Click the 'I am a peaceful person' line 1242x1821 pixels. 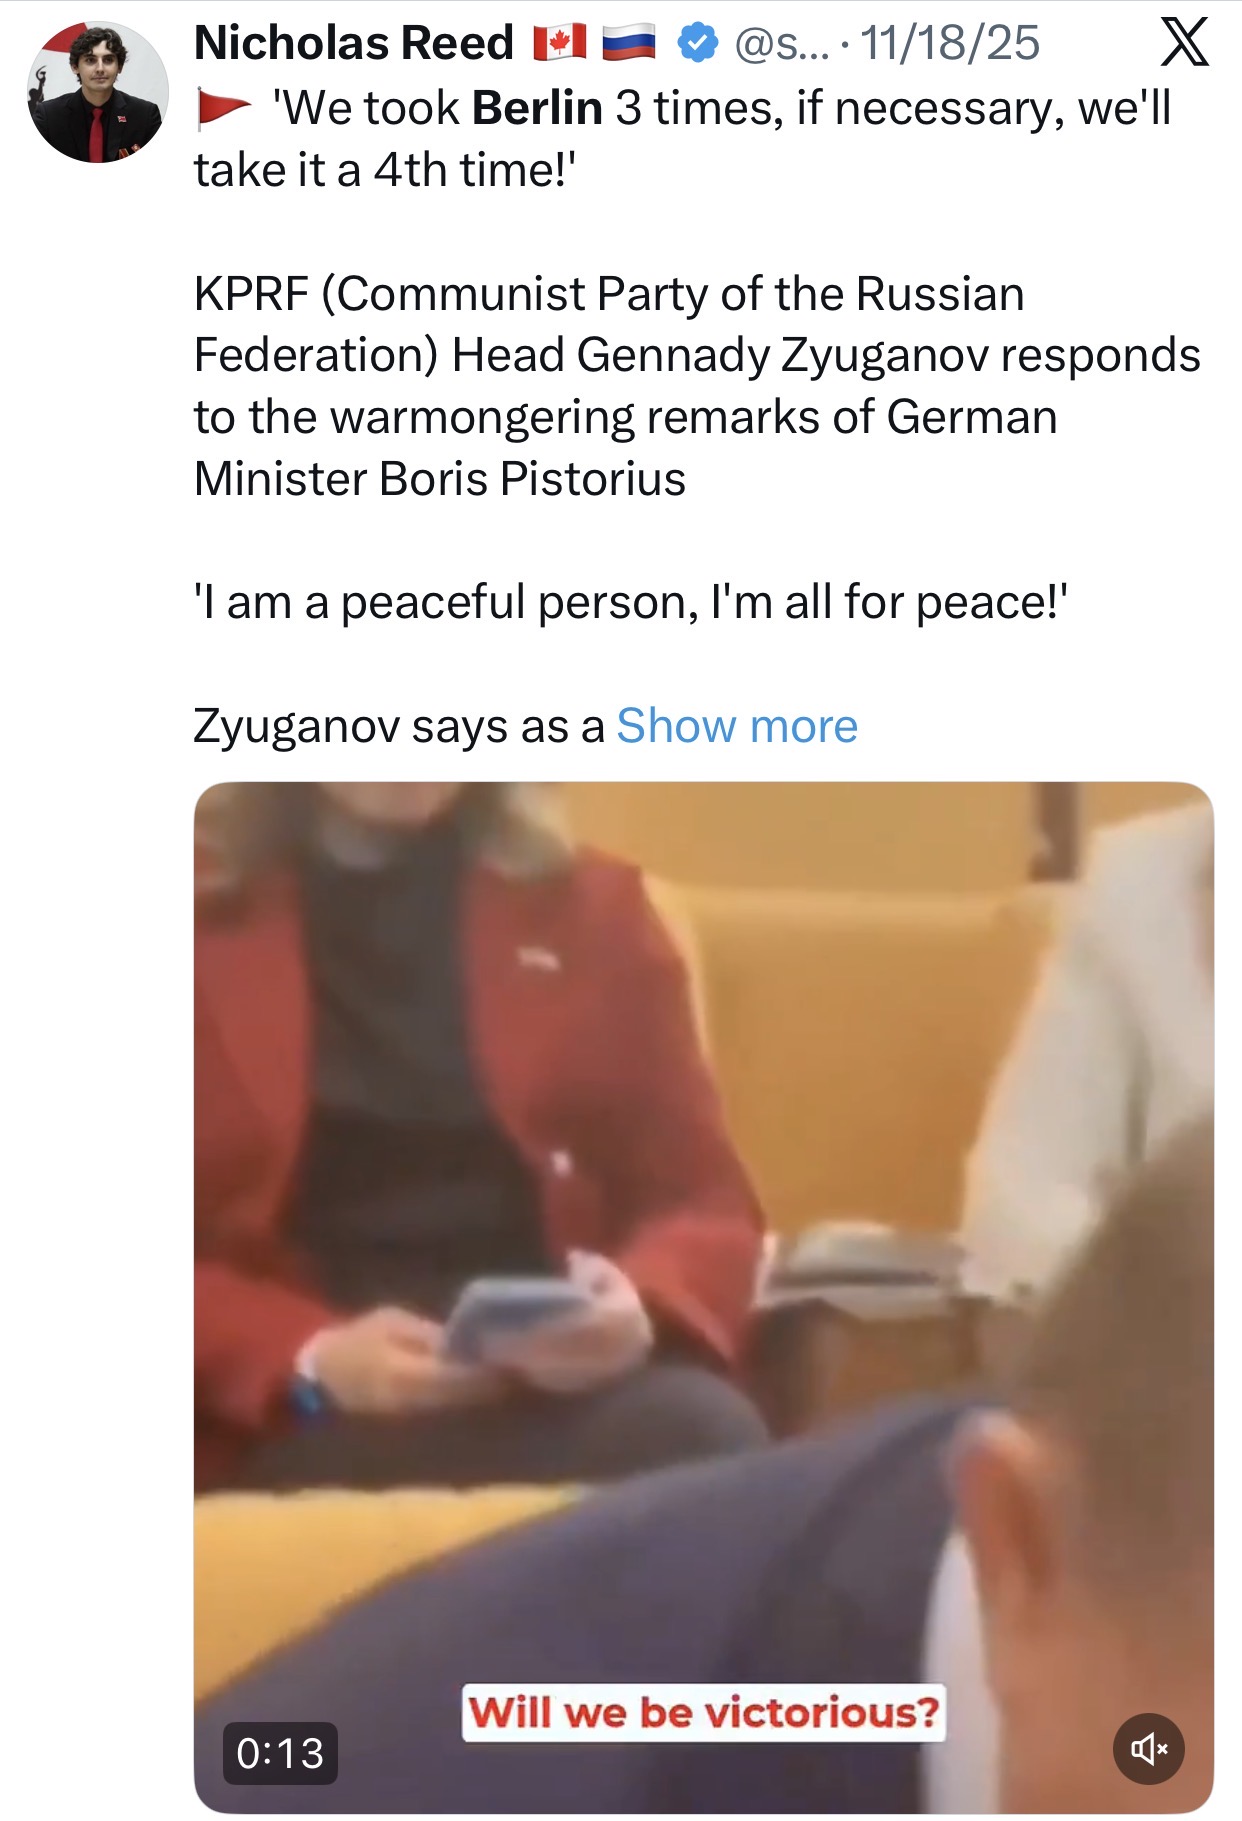point(631,603)
